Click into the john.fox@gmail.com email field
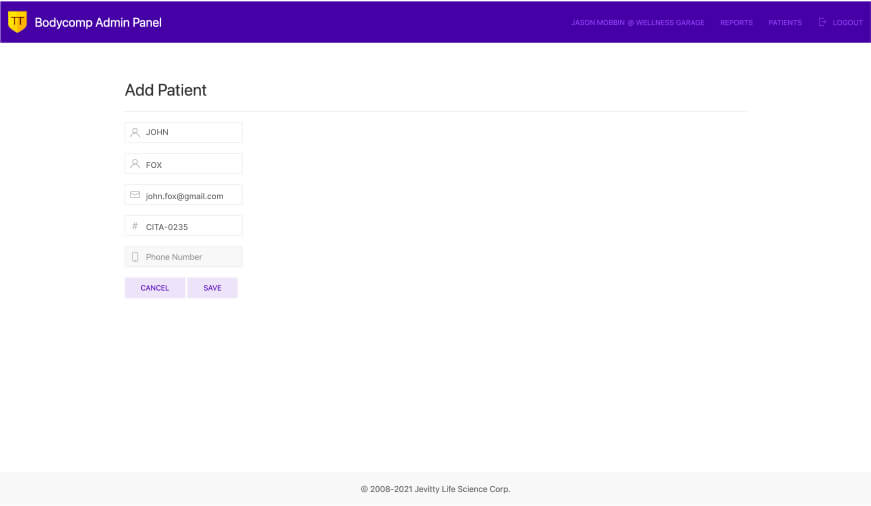The width and height of the screenshot is (871, 506). coord(190,195)
